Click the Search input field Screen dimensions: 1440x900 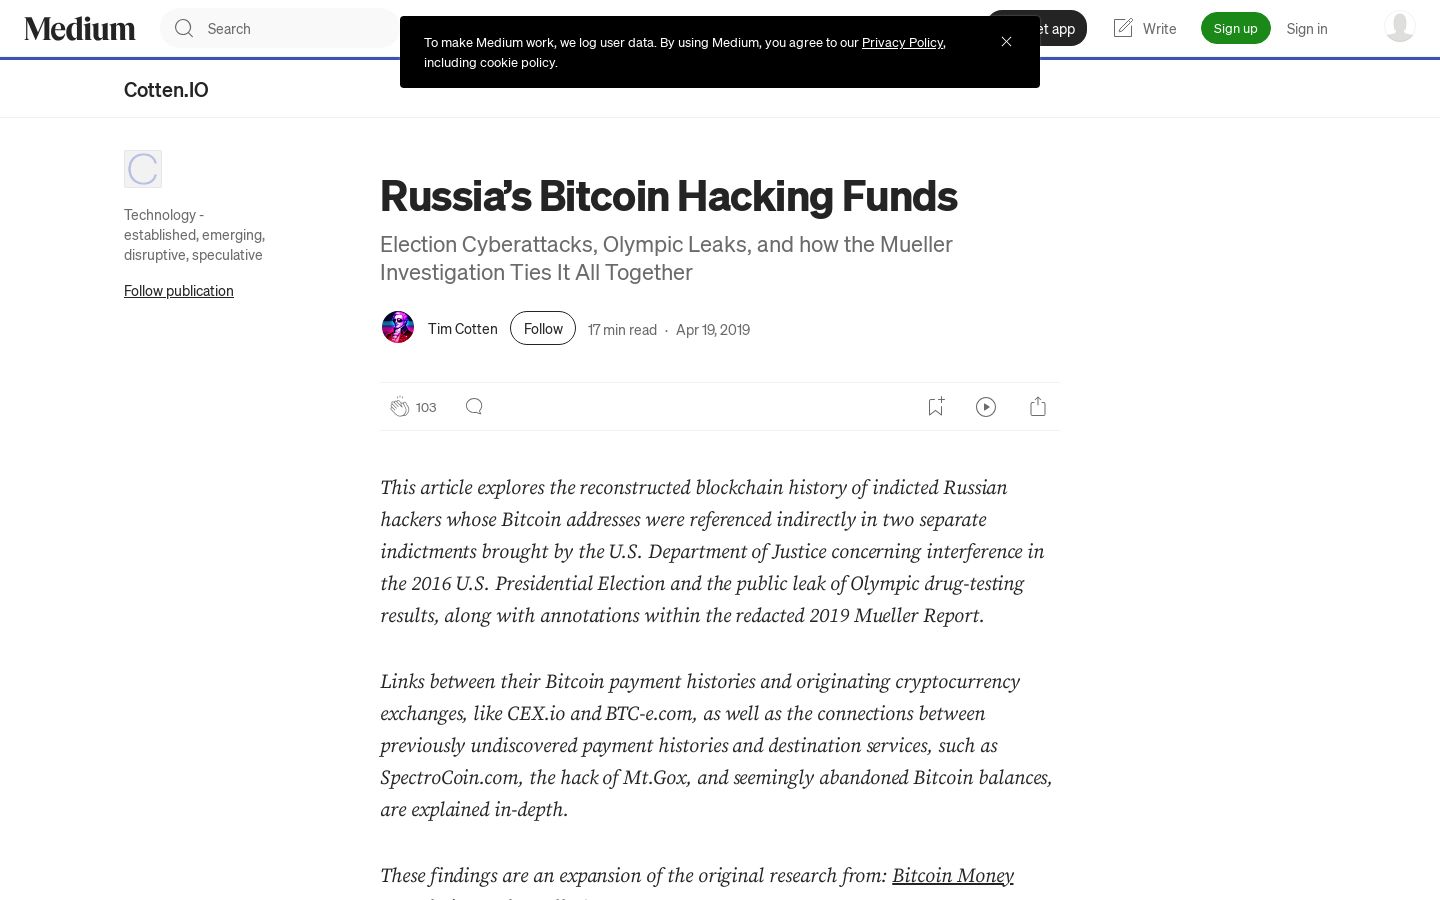pos(280,28)
